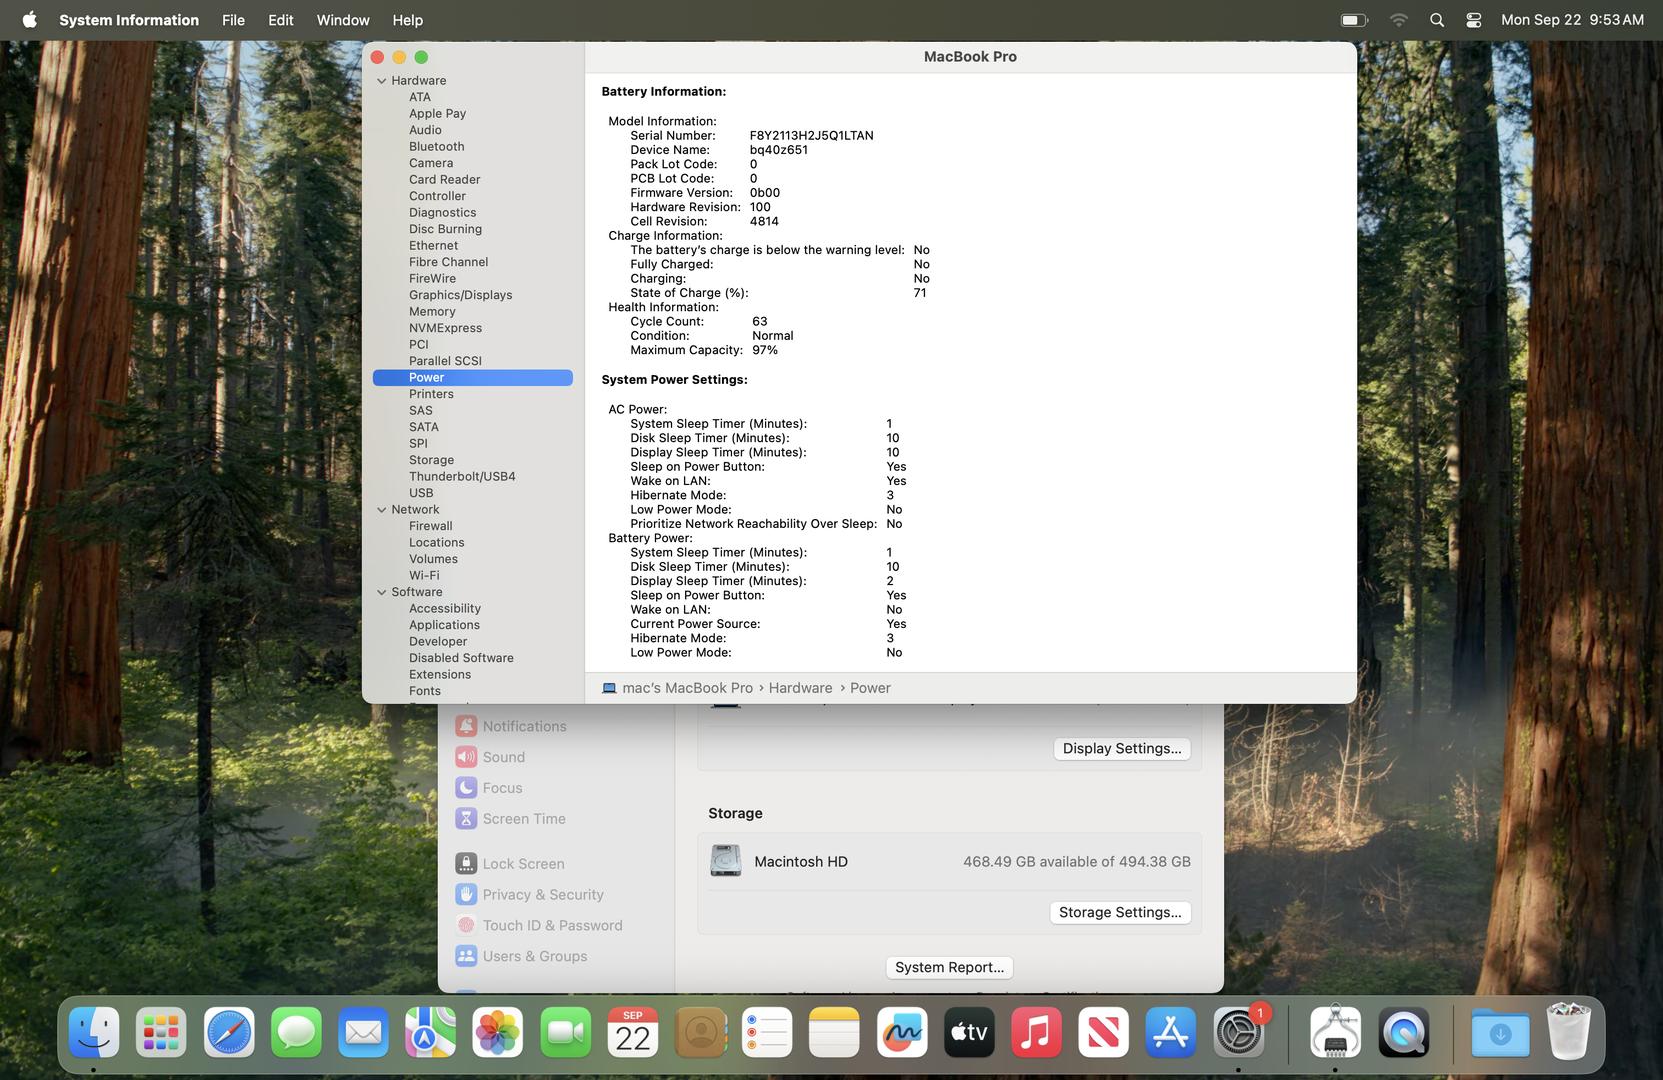
Task: Open Finder from the dock
Action: click(x=94, y=1032)
